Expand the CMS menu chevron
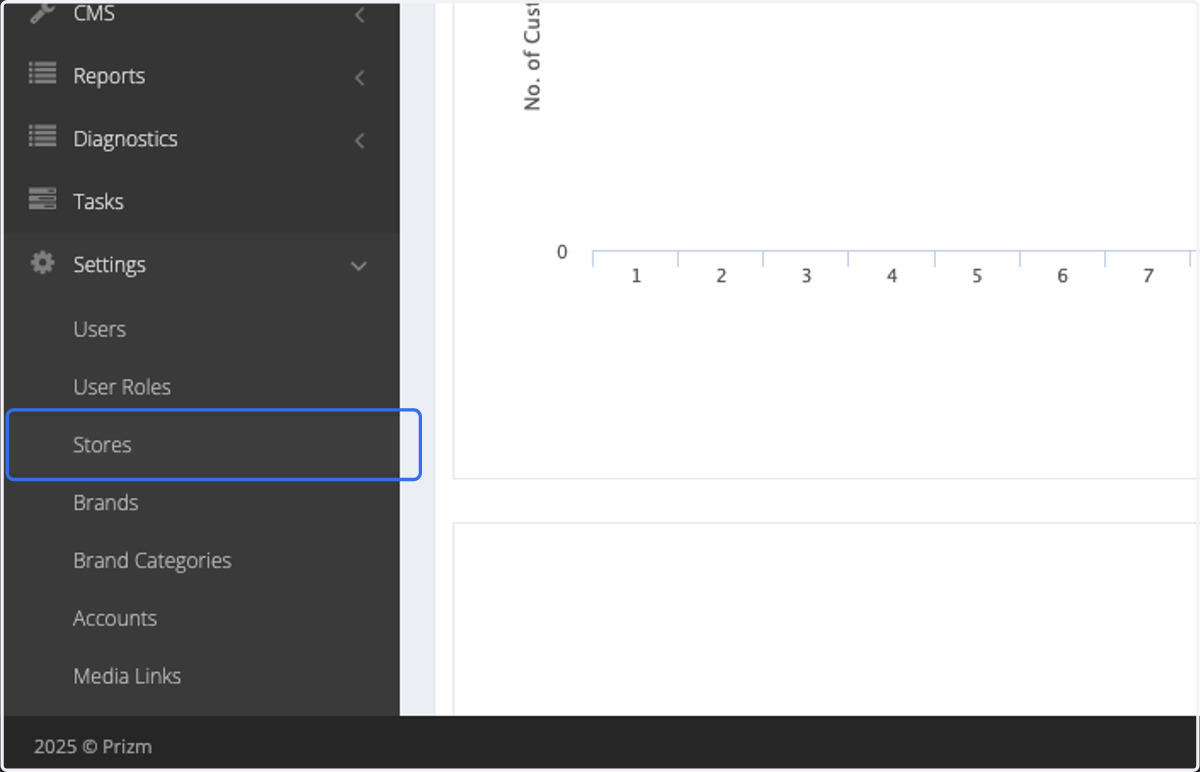Image resolution: width=1200 pixels, height=772 pixels. [x=359, y=15]
